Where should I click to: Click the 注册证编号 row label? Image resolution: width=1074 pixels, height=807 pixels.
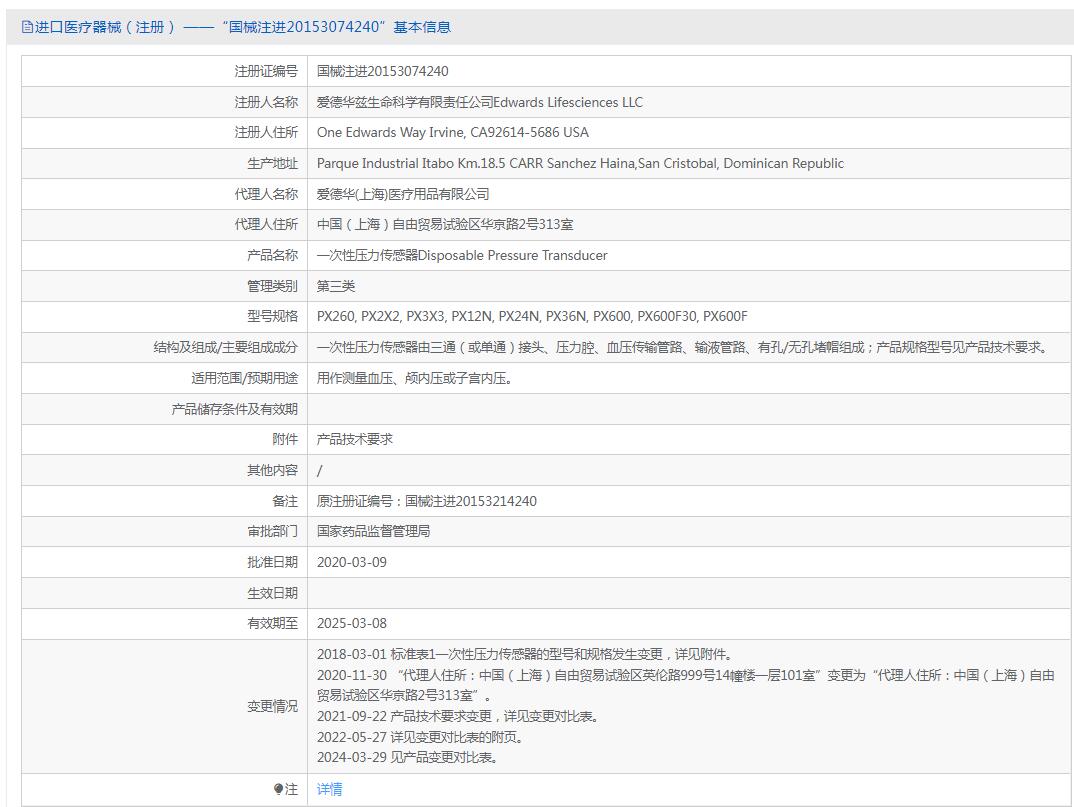pos(266,71)
